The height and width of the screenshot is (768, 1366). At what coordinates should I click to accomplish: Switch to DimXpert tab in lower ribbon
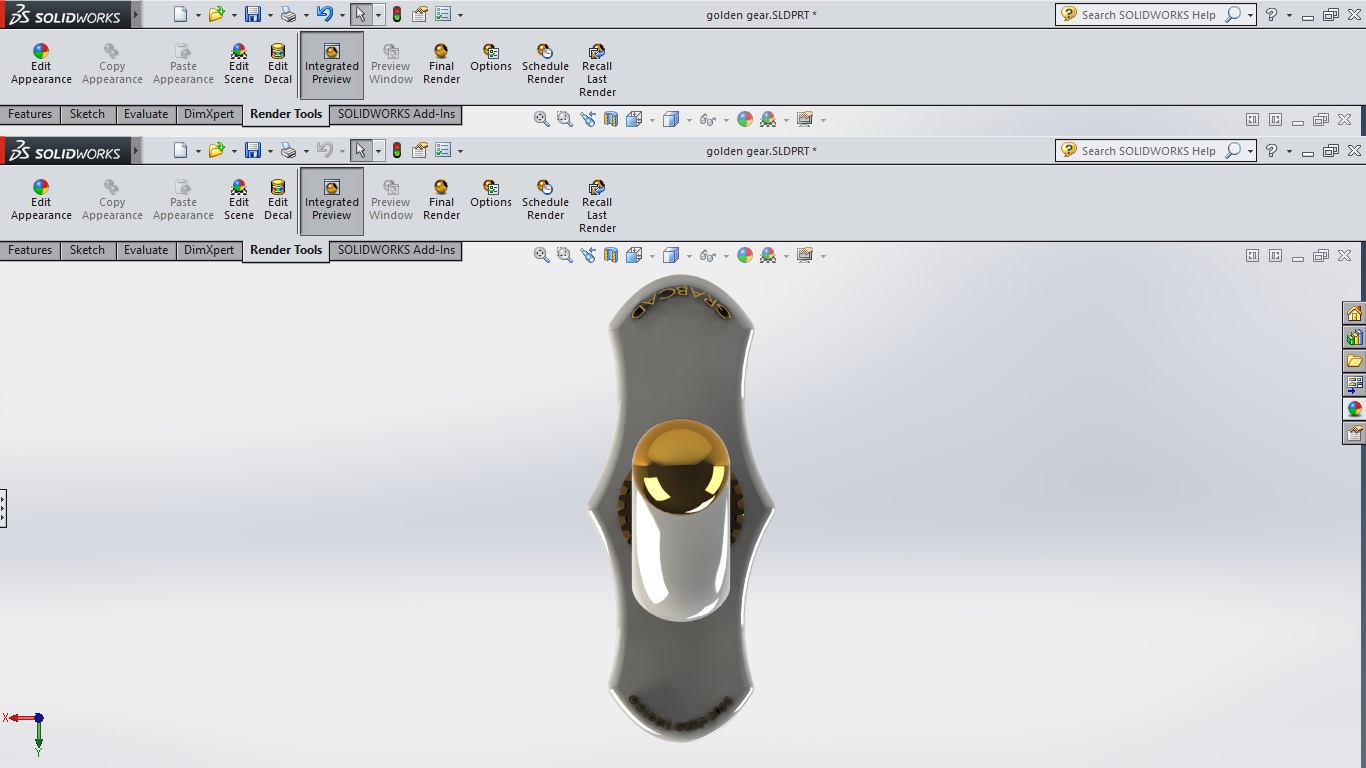click(209, 250)
